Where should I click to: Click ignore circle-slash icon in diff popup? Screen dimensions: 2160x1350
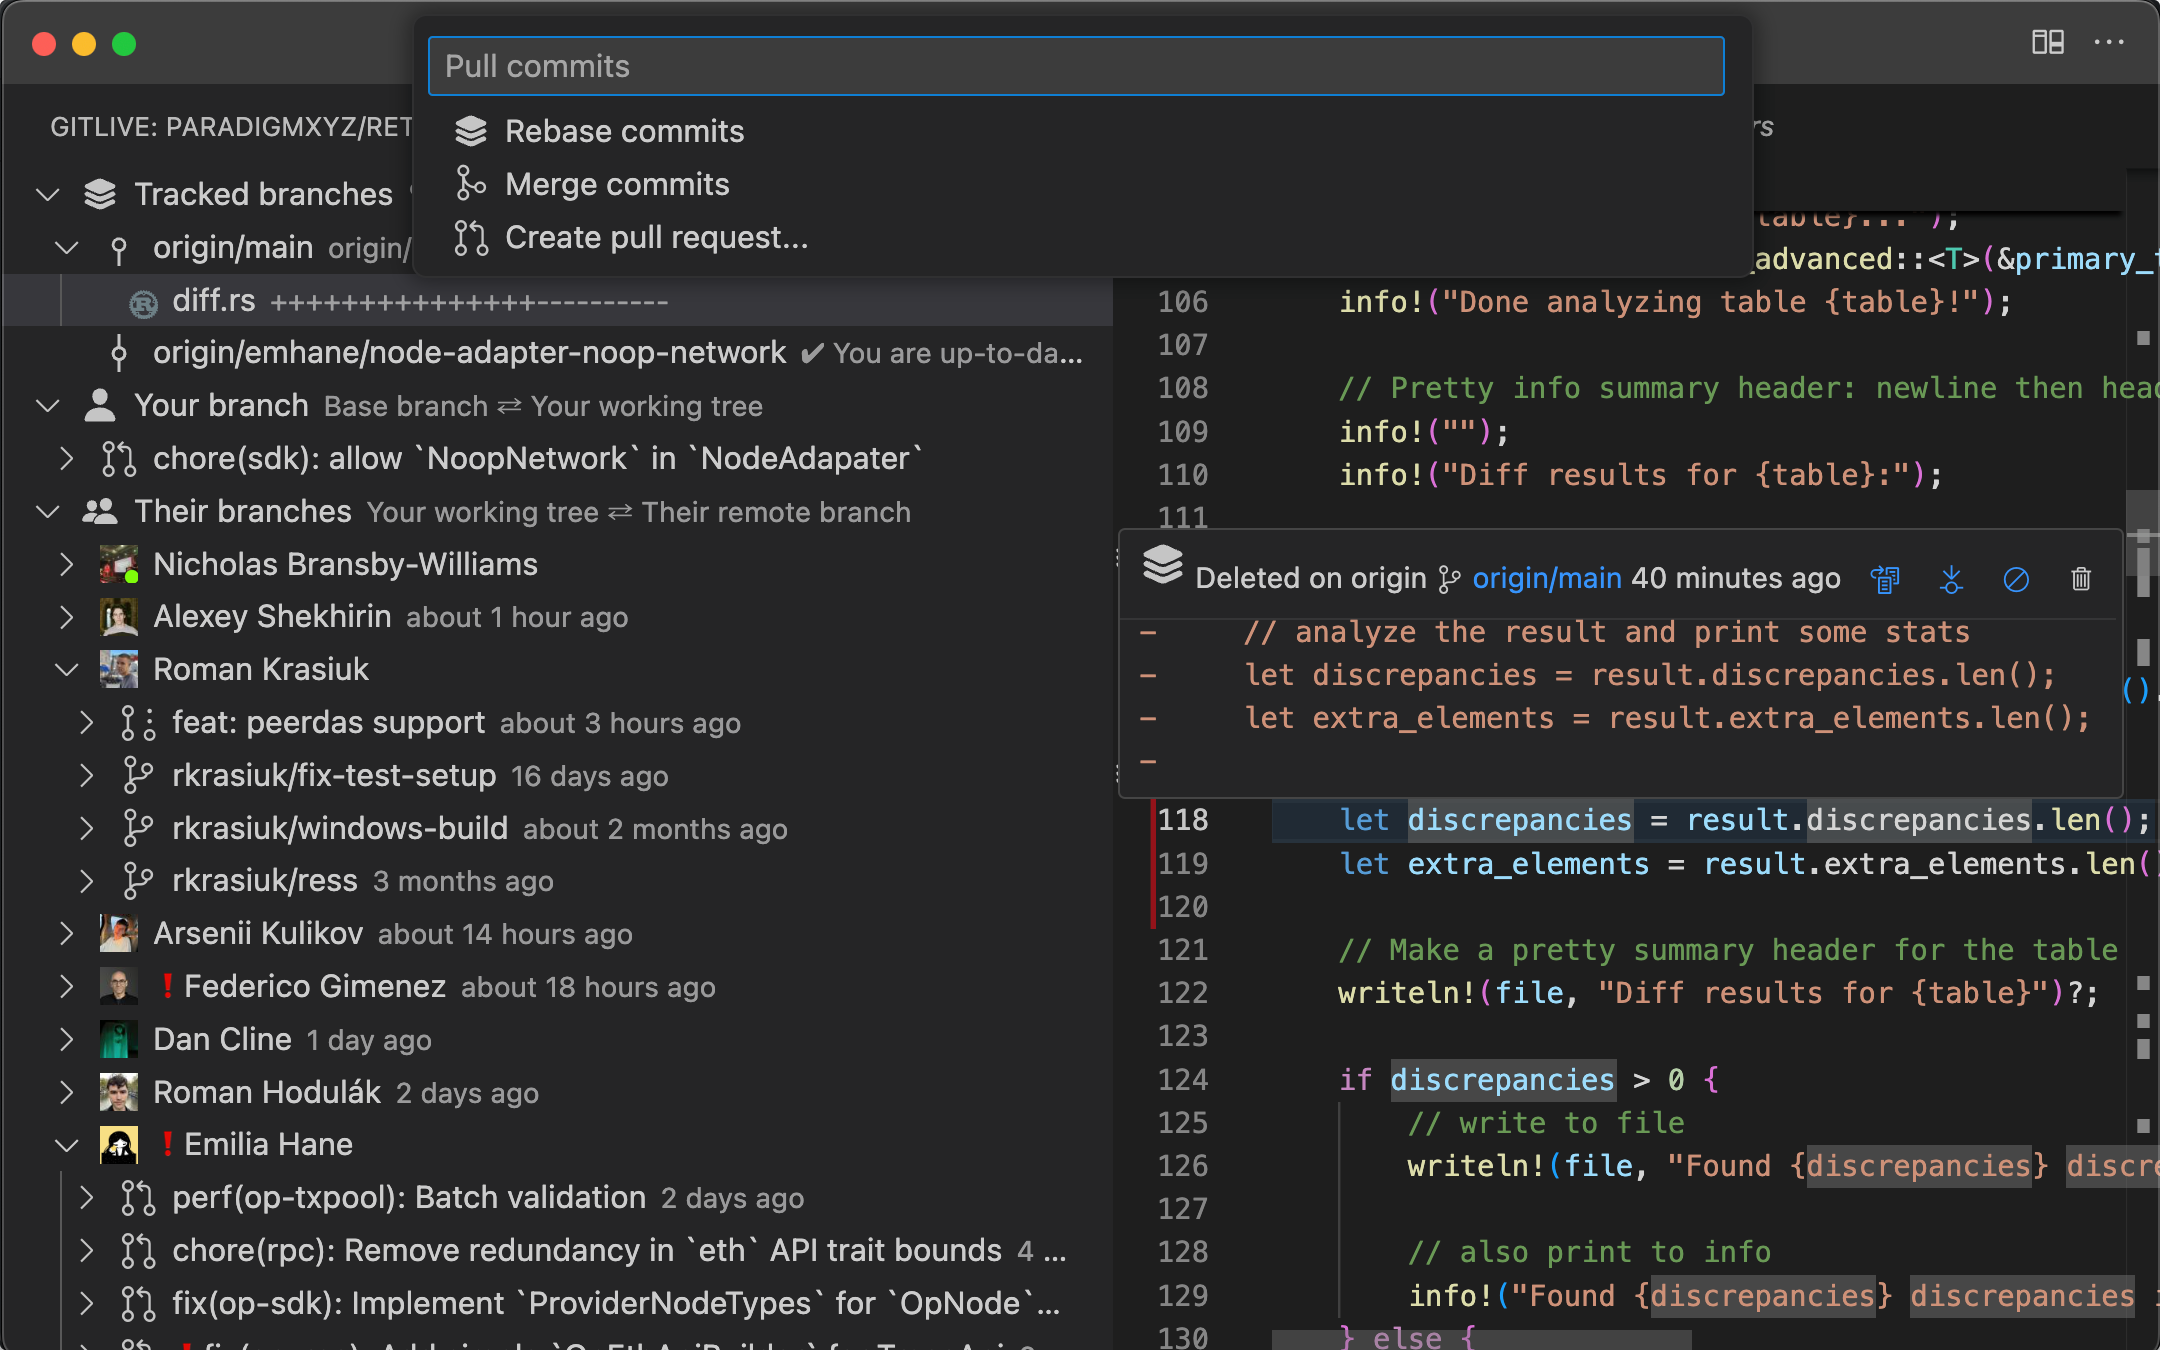click(x=2016, y=579)
